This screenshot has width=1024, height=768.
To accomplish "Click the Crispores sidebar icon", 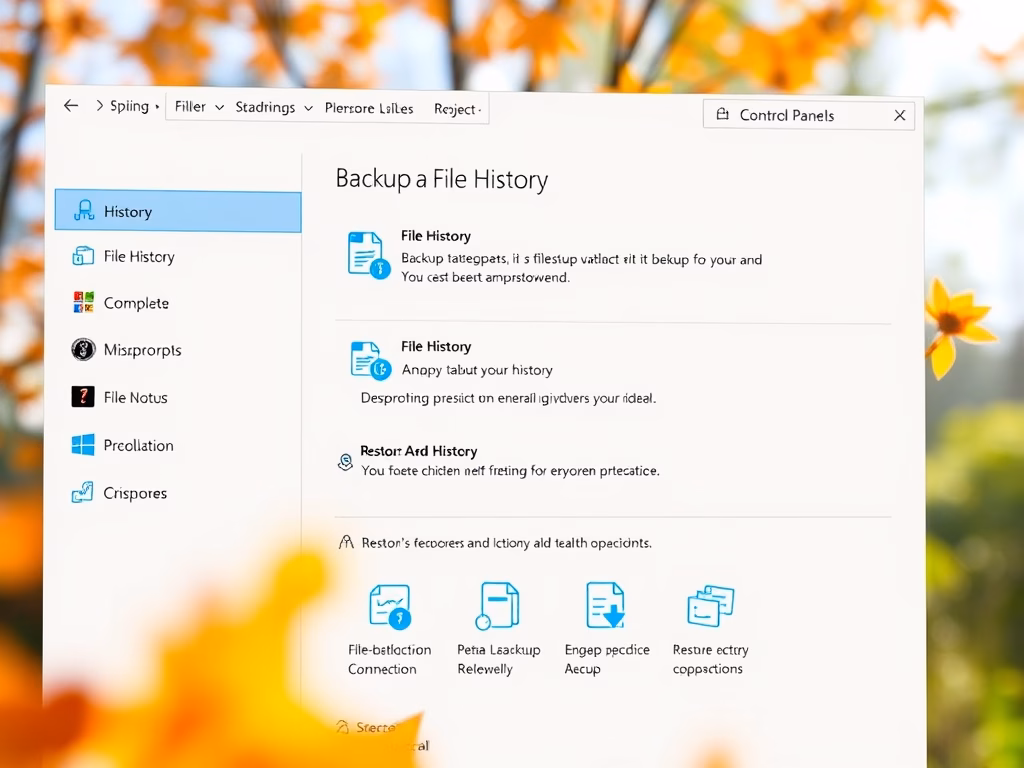I will pos(82,492).
